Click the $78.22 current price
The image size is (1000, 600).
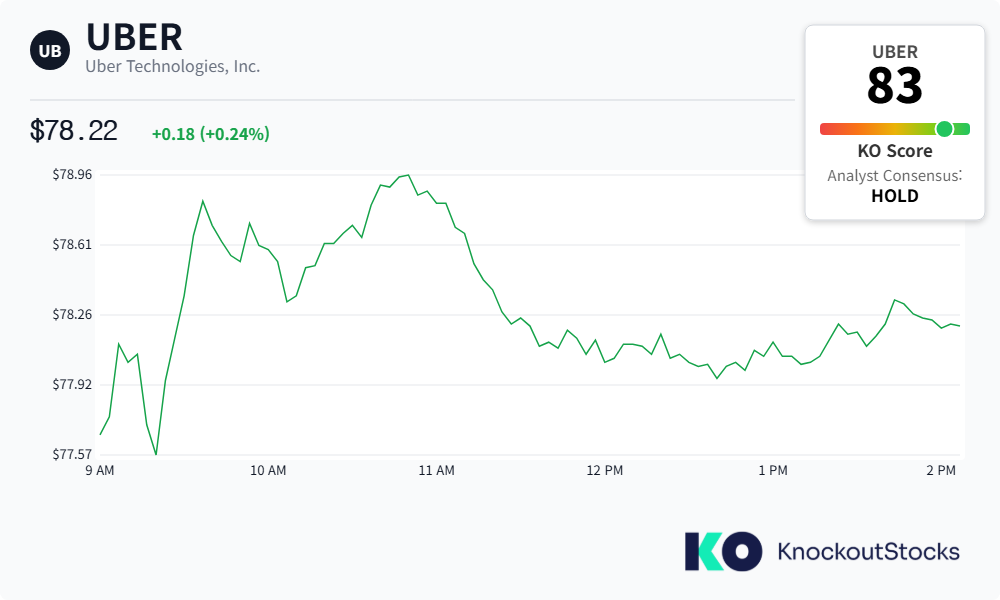click(x=74, y=131)
